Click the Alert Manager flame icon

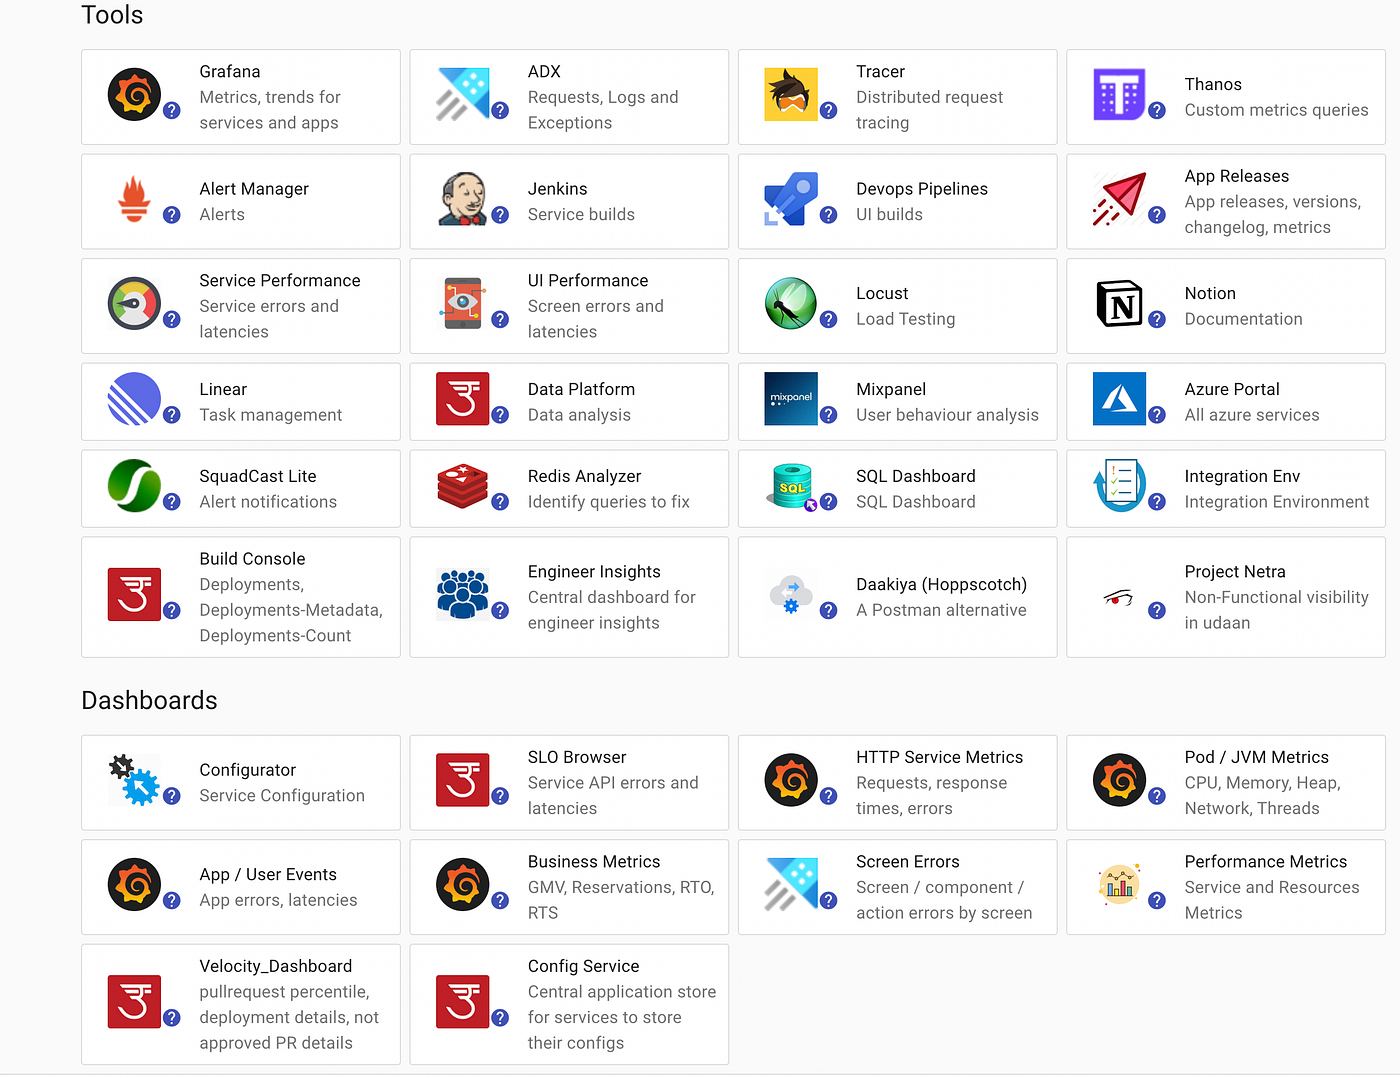click(x=134, y=199)
